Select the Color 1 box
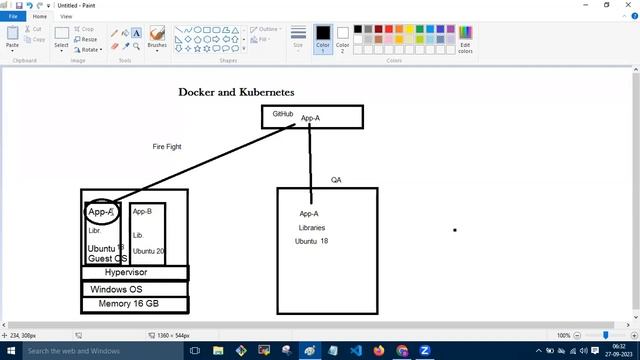640x360 pixels. [323, 39]
